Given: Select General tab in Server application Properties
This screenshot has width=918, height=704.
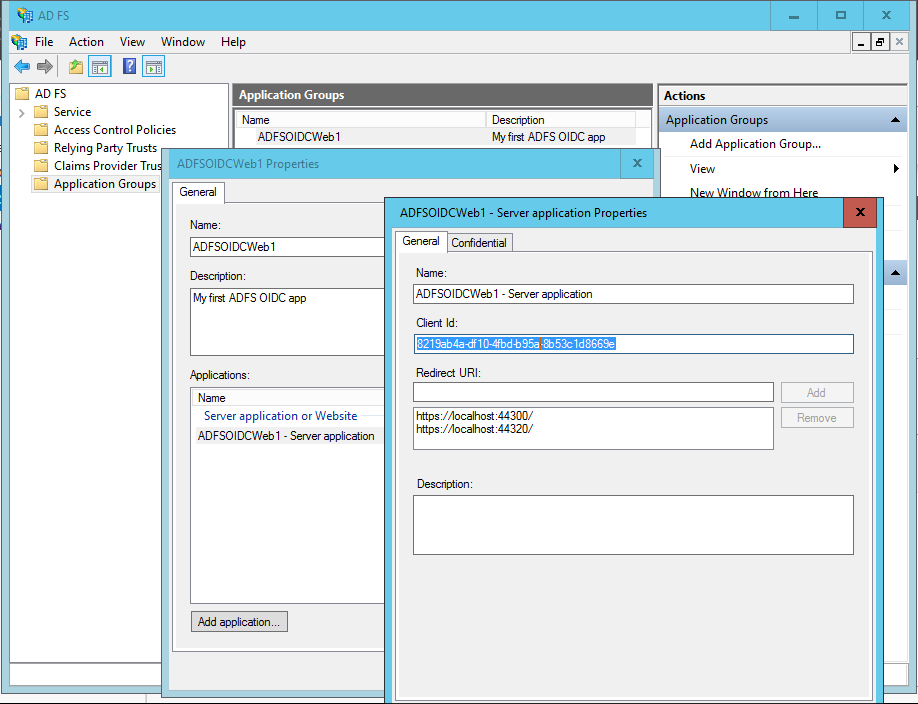Looking at the screenshot, I should tap(421, 241).
